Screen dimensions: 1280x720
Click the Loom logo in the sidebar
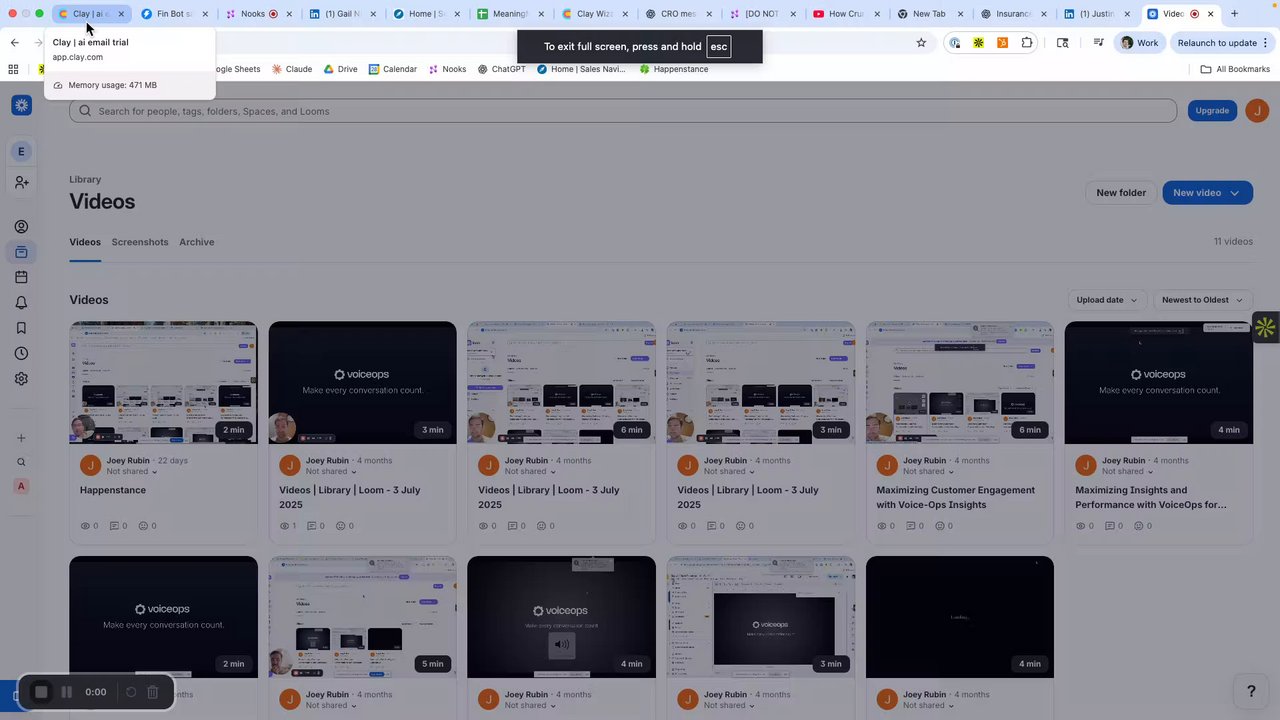tap(21, 105)
